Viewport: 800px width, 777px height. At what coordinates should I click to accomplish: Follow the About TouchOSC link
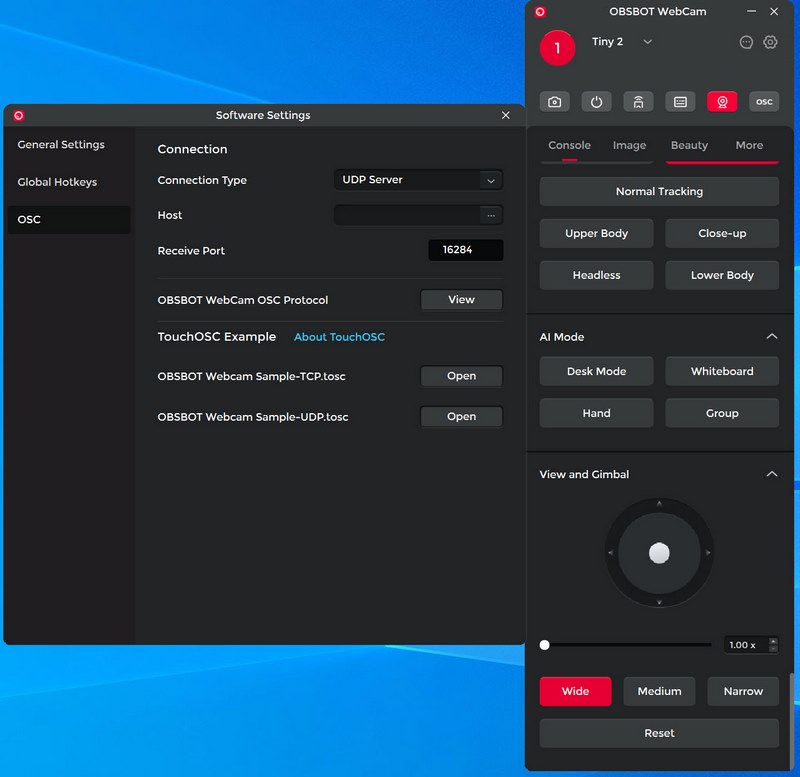(339, 337)
